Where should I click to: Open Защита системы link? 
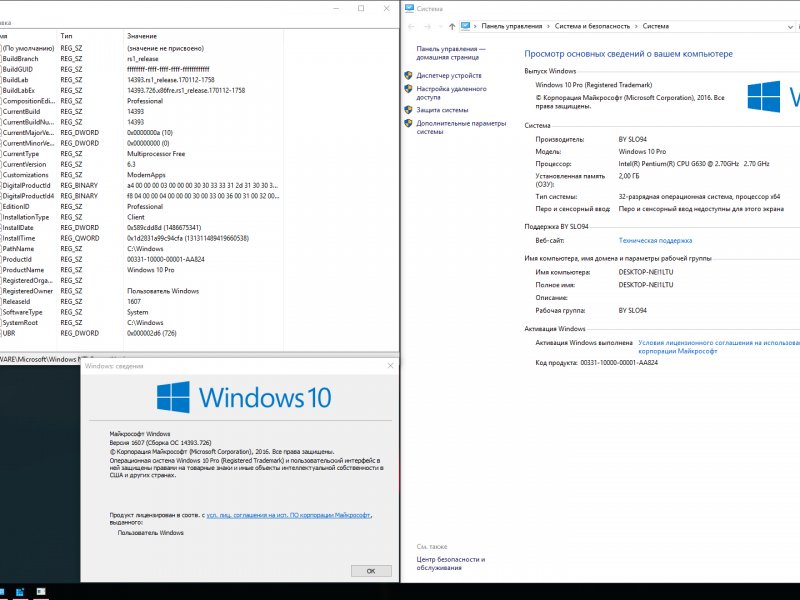442,110
